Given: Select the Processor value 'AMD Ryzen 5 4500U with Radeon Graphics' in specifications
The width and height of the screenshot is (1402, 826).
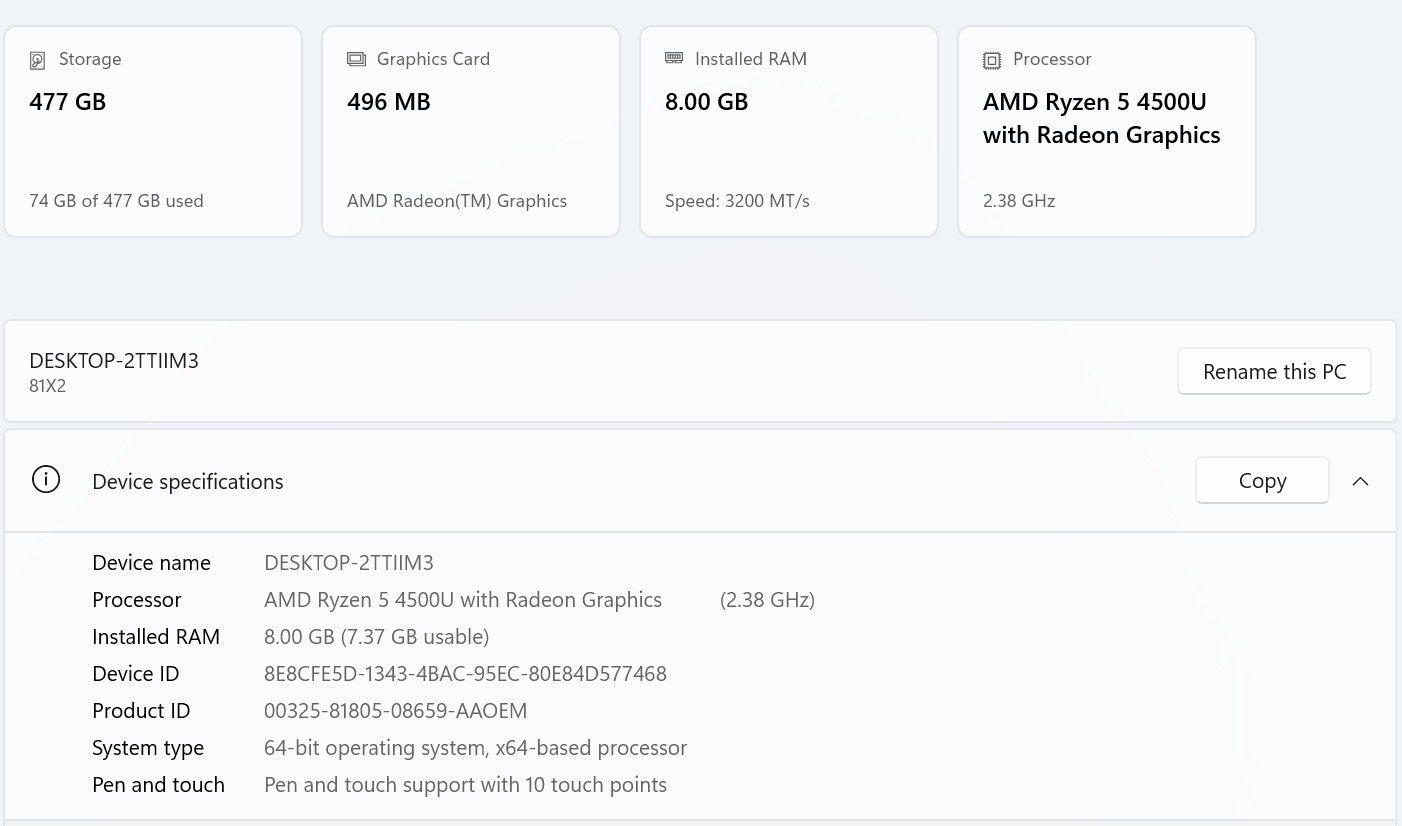Looking at the screenshot, I should [x=463, y=600].
